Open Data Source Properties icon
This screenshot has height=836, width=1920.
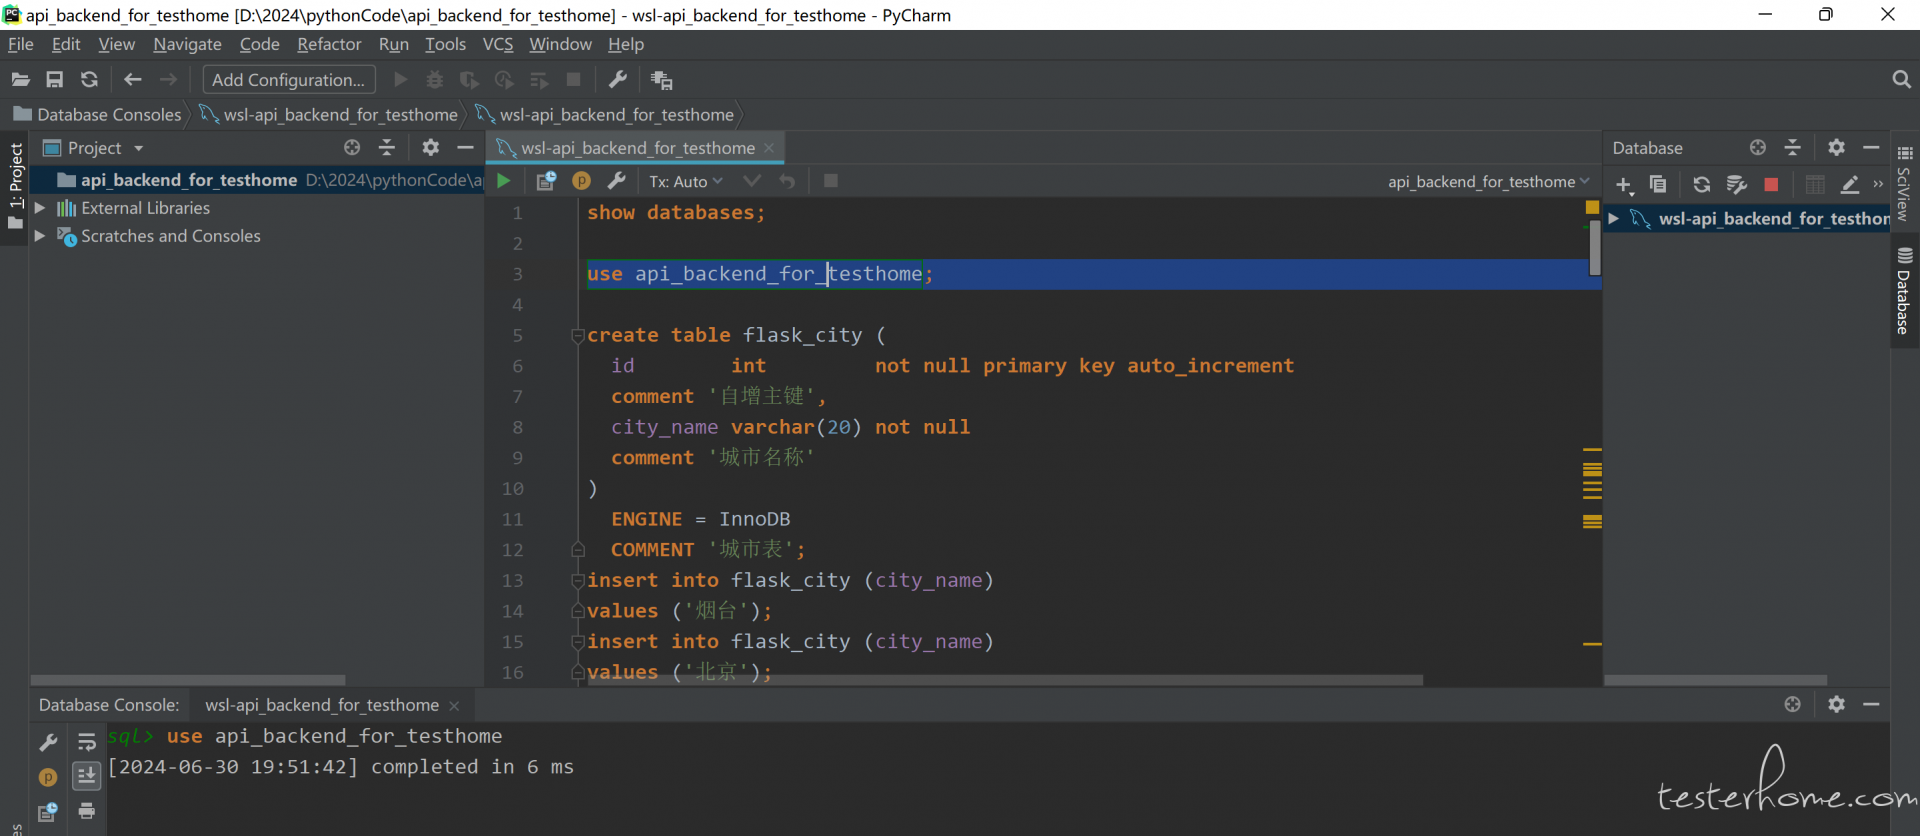point(1737,184)
